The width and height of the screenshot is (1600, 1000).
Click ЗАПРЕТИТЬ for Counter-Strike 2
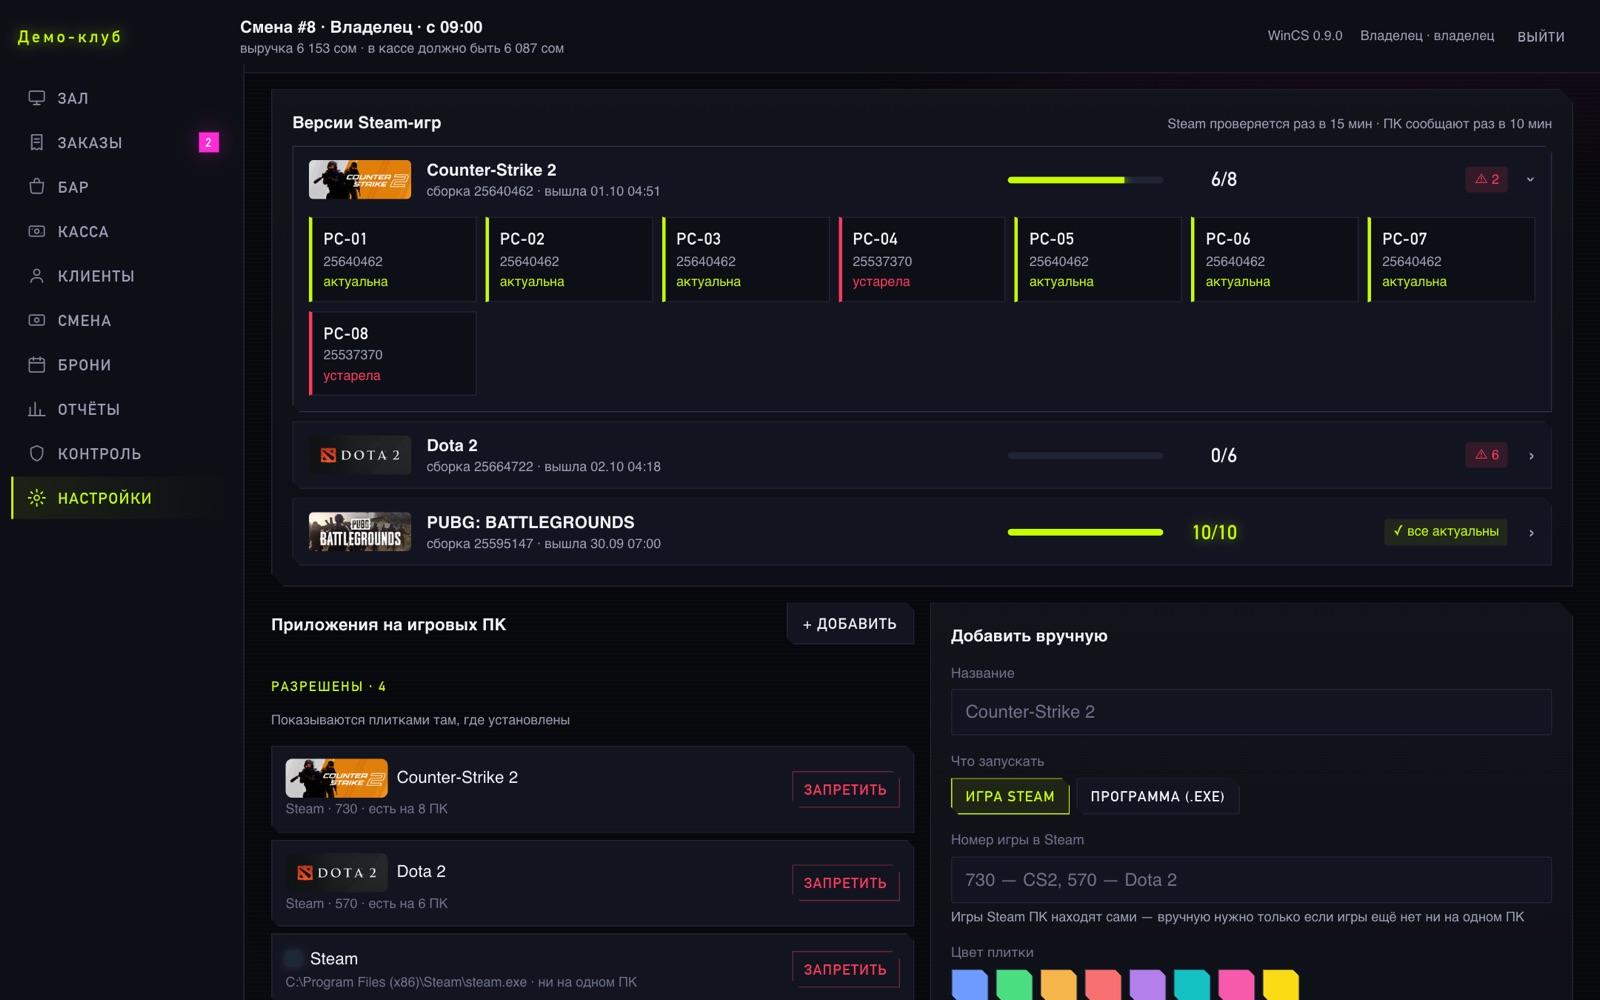pos(845,790)
